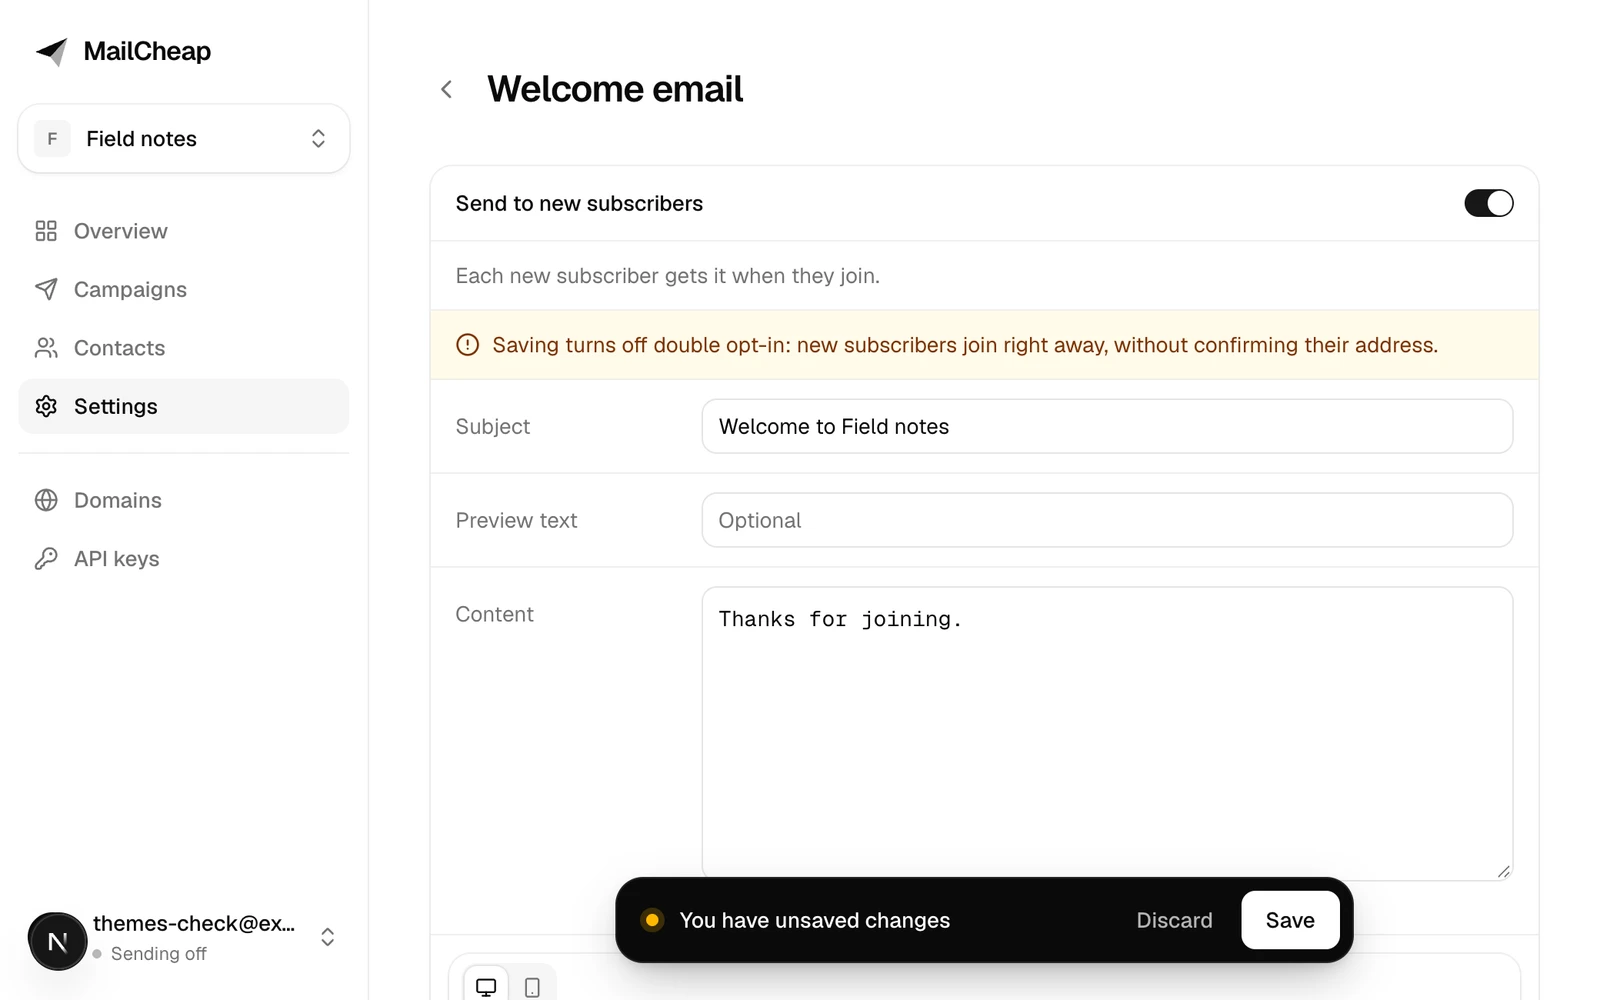Expand the account menu chevrons
This screenshot has width=1600, height=1000.
[327, 937]
